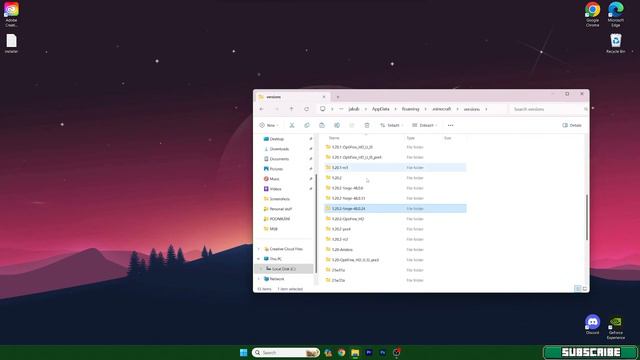Image resolution: width=640 pixels, height=360 pixels.
Task: Click Premiere Pro icon in taskbar
Action: (369, 353)
